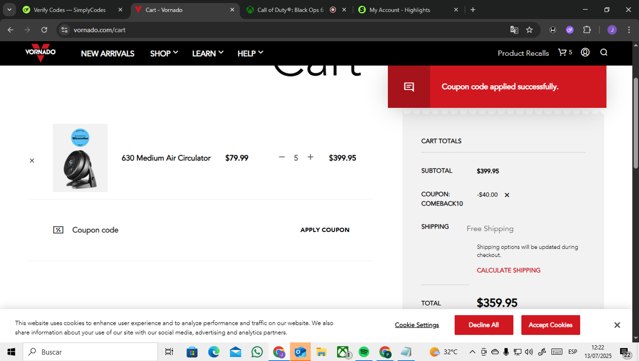
Task: Open the NEW ARRIVALS menu item
Action: [107, 53]
